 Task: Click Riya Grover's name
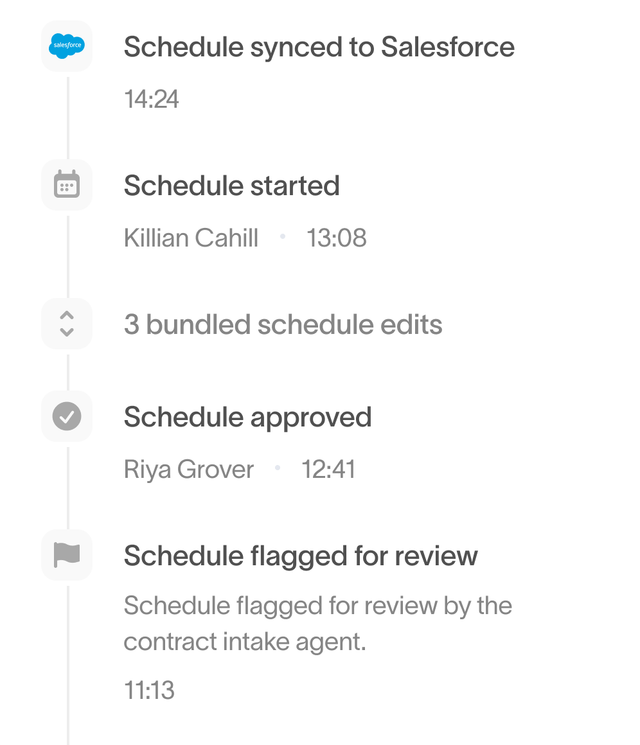(188, 469)
